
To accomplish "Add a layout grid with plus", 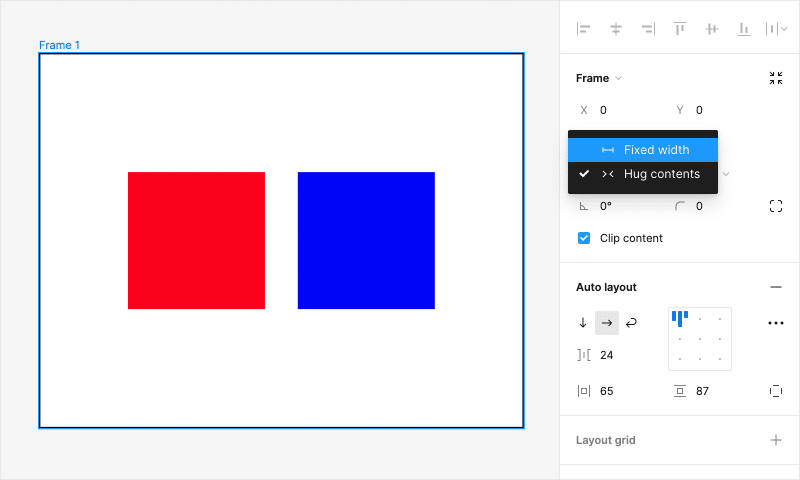I will click(x=776, y=440).
